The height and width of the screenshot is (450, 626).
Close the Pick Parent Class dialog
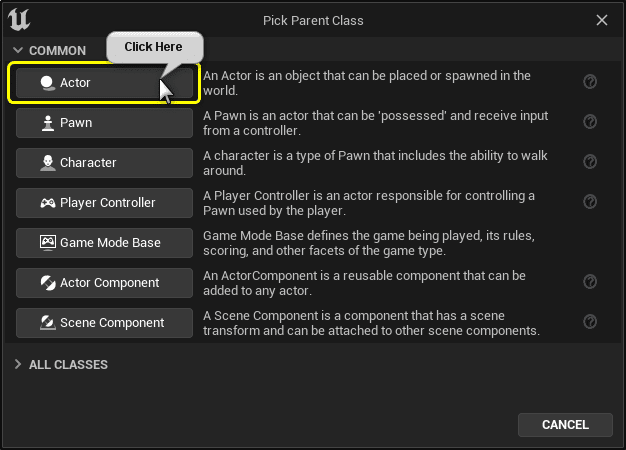602,20
